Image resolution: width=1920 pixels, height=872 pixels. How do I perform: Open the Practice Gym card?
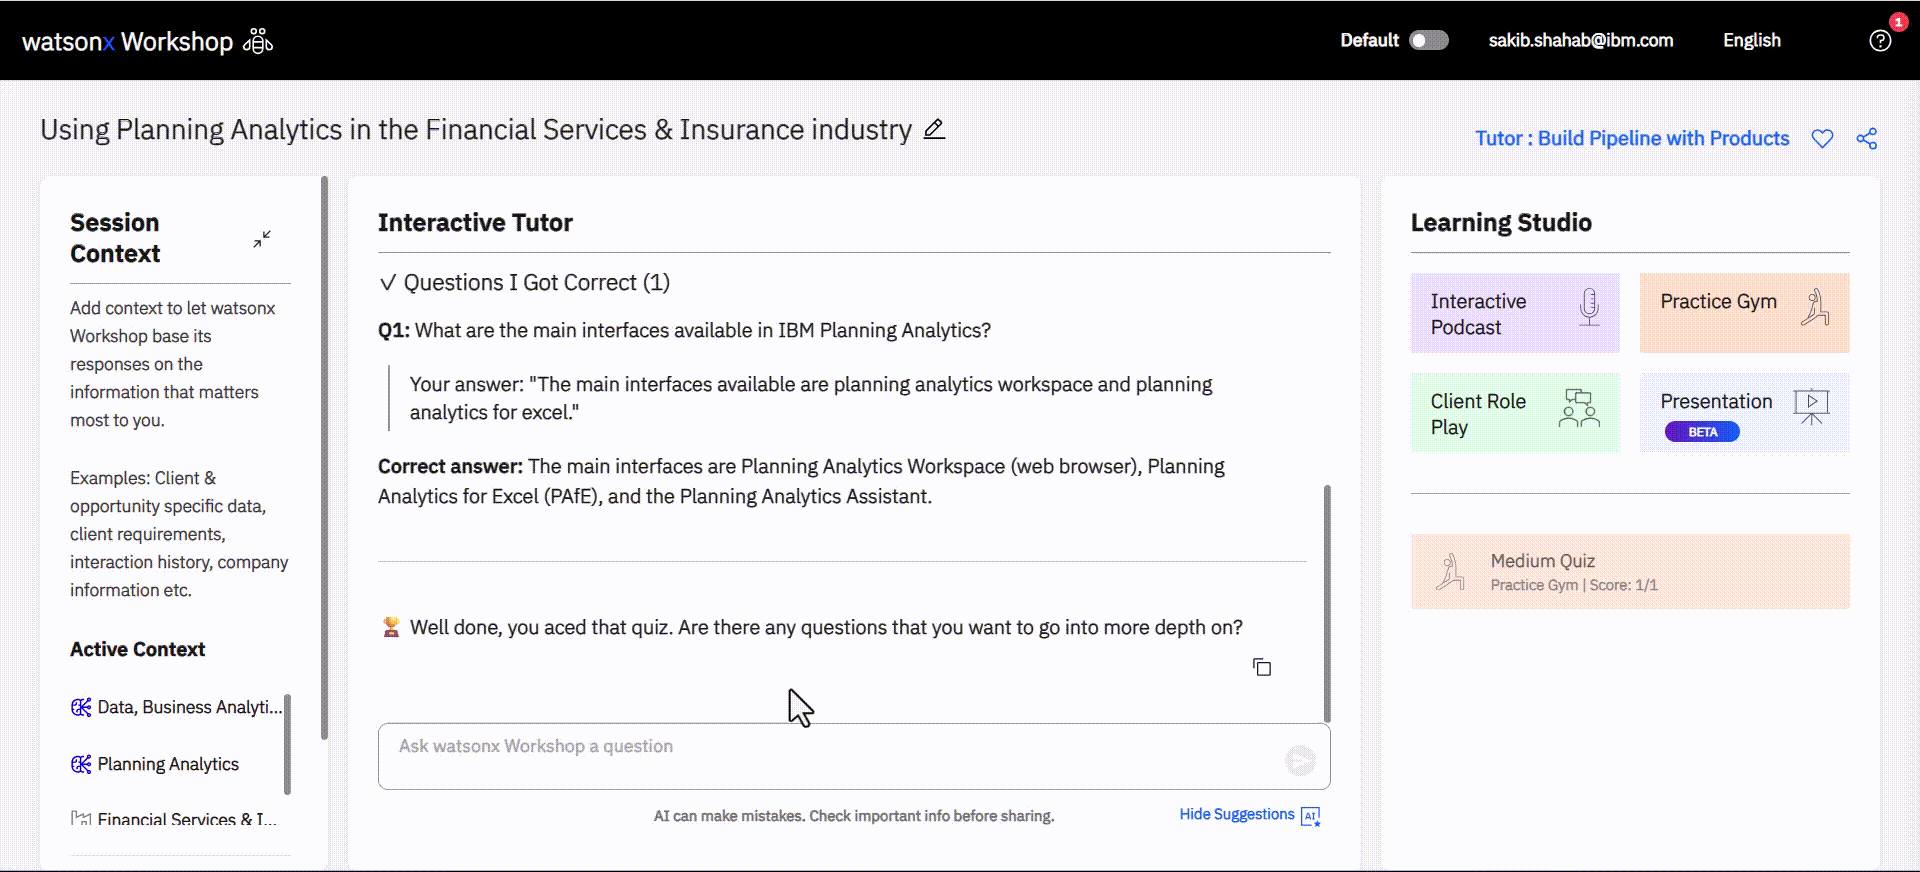(x=1744, y=313)
